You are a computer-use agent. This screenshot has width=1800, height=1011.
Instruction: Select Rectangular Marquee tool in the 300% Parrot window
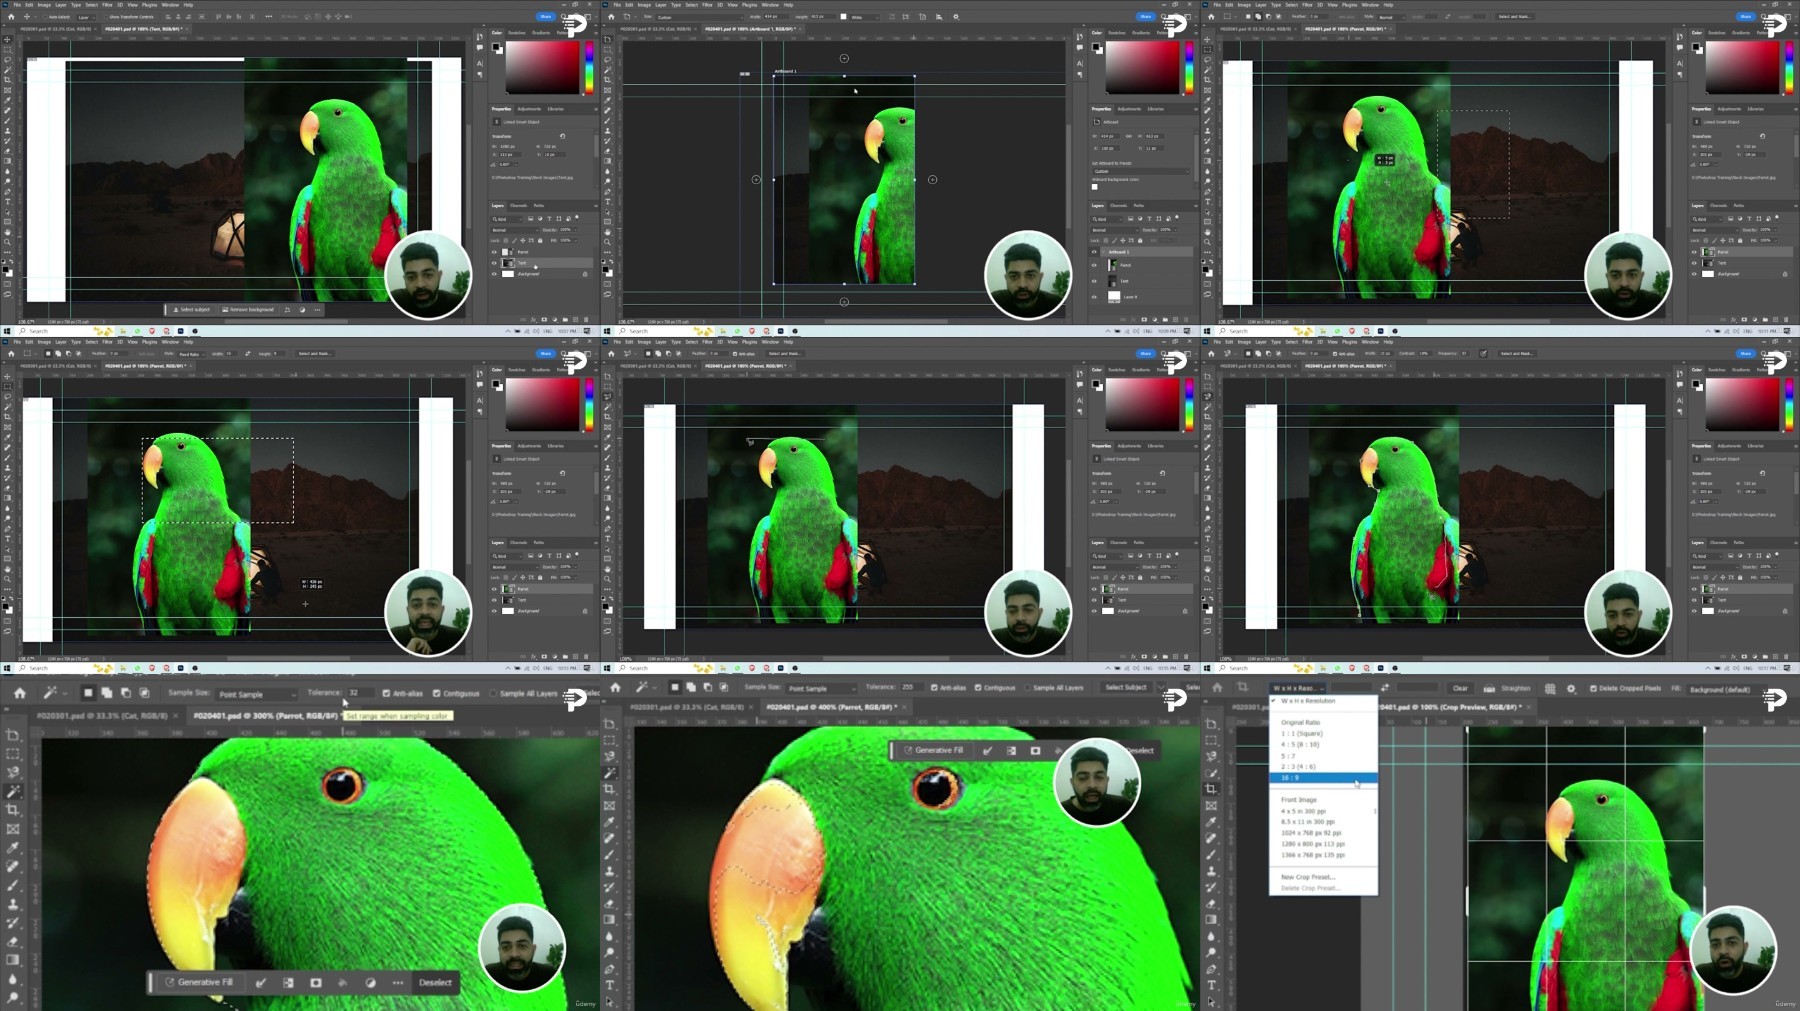13,754
